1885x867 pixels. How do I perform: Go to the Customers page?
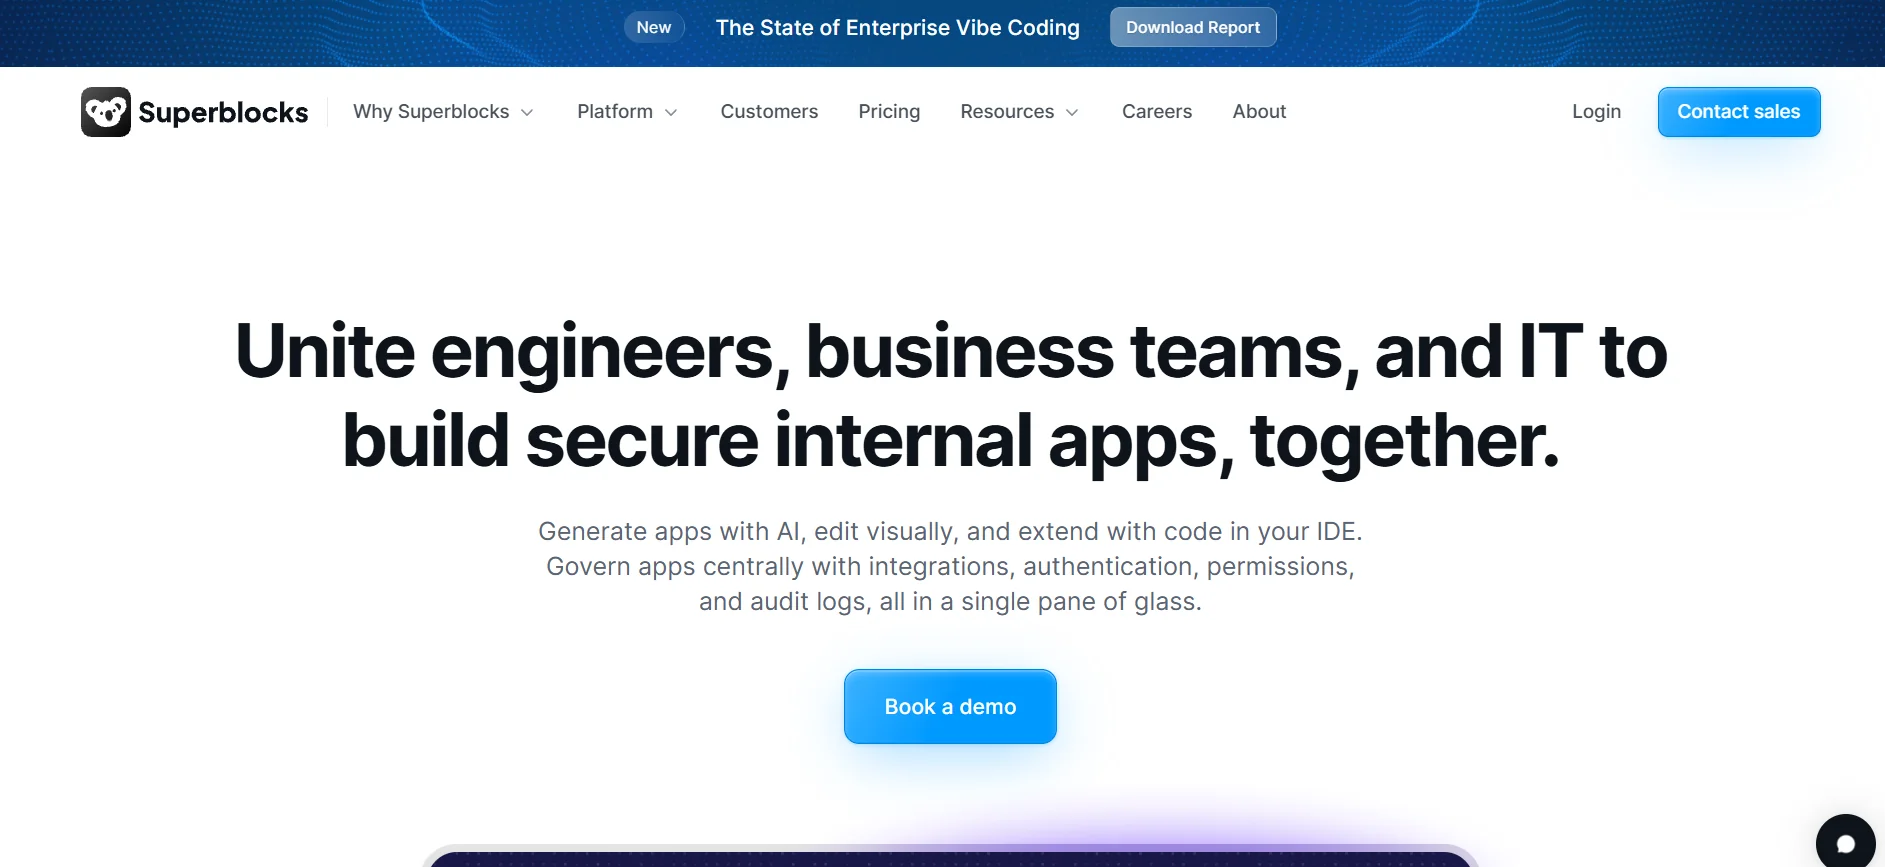point(769,112)
